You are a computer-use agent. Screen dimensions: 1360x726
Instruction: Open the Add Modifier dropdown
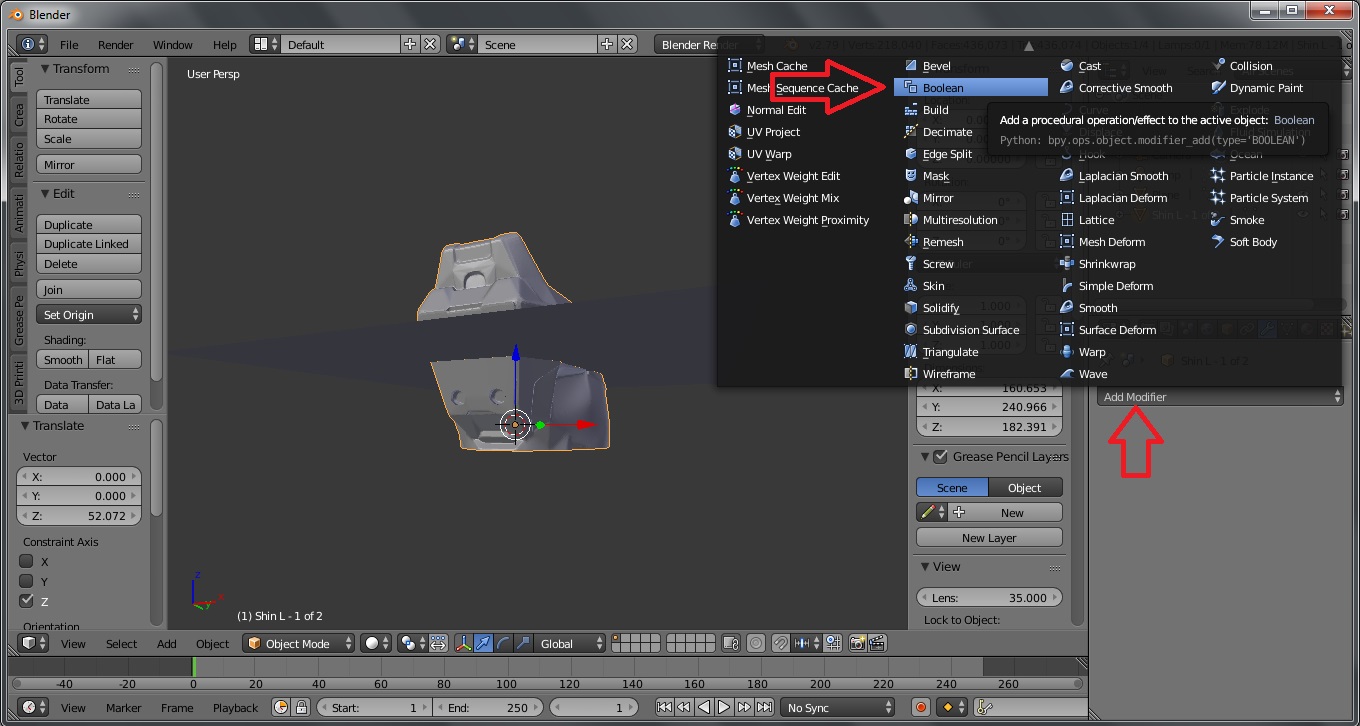pyautogui.click(x=1220, y=397)
